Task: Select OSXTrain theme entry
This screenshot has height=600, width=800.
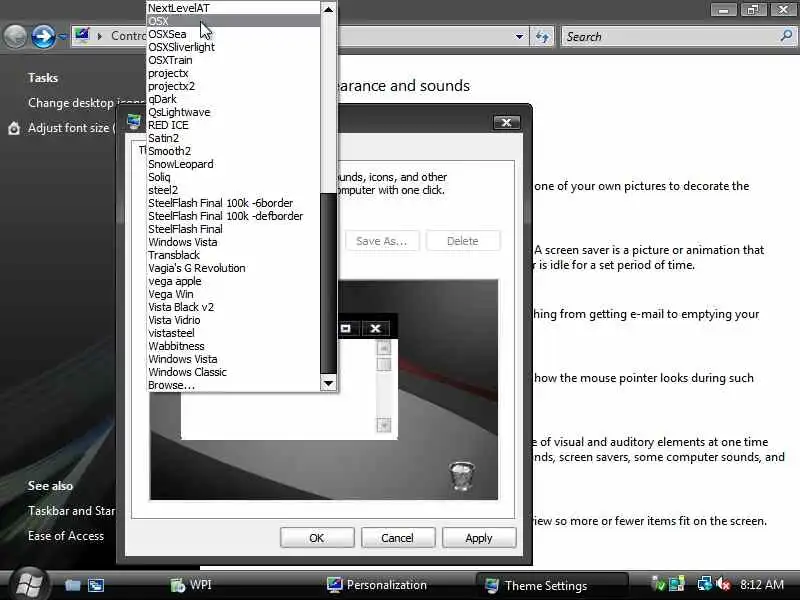Action: point(234,60)
